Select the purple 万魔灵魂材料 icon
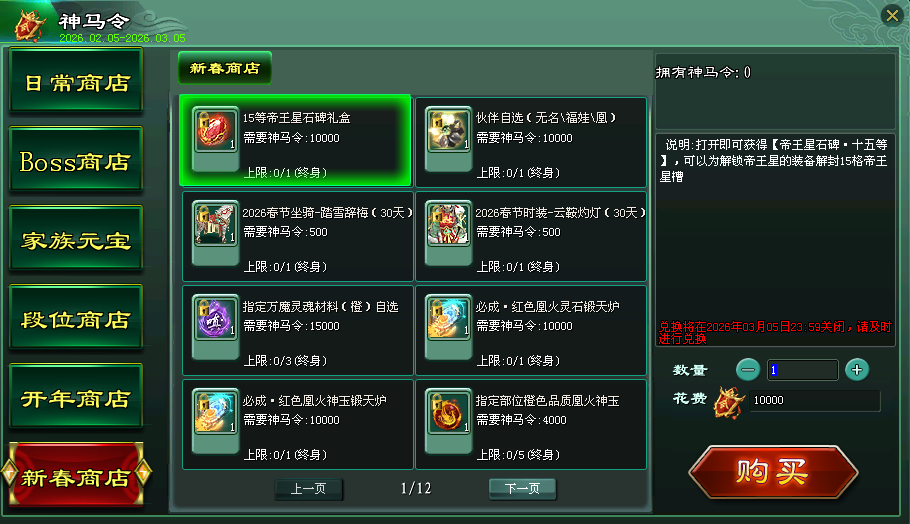 coord(215,318)
